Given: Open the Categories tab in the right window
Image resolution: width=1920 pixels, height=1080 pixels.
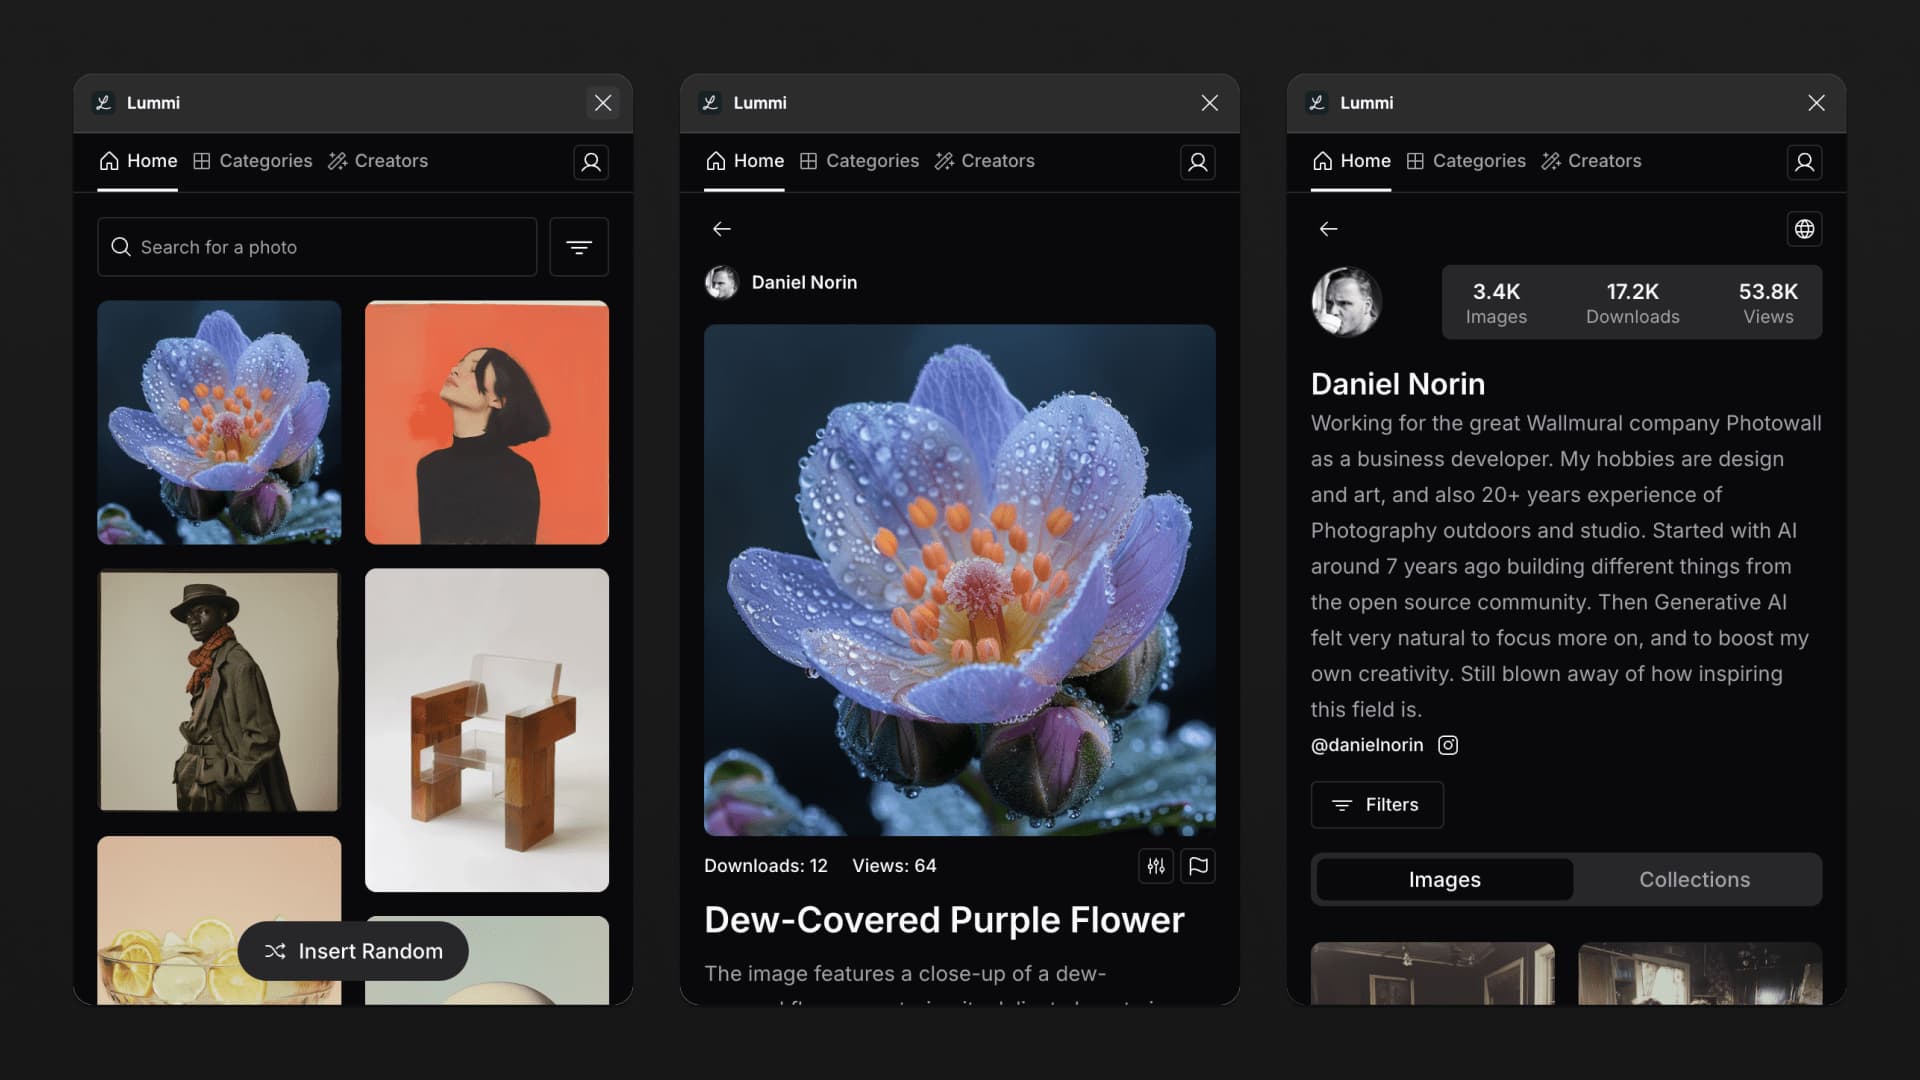Looking at the screenshot, I should 1467,161.
